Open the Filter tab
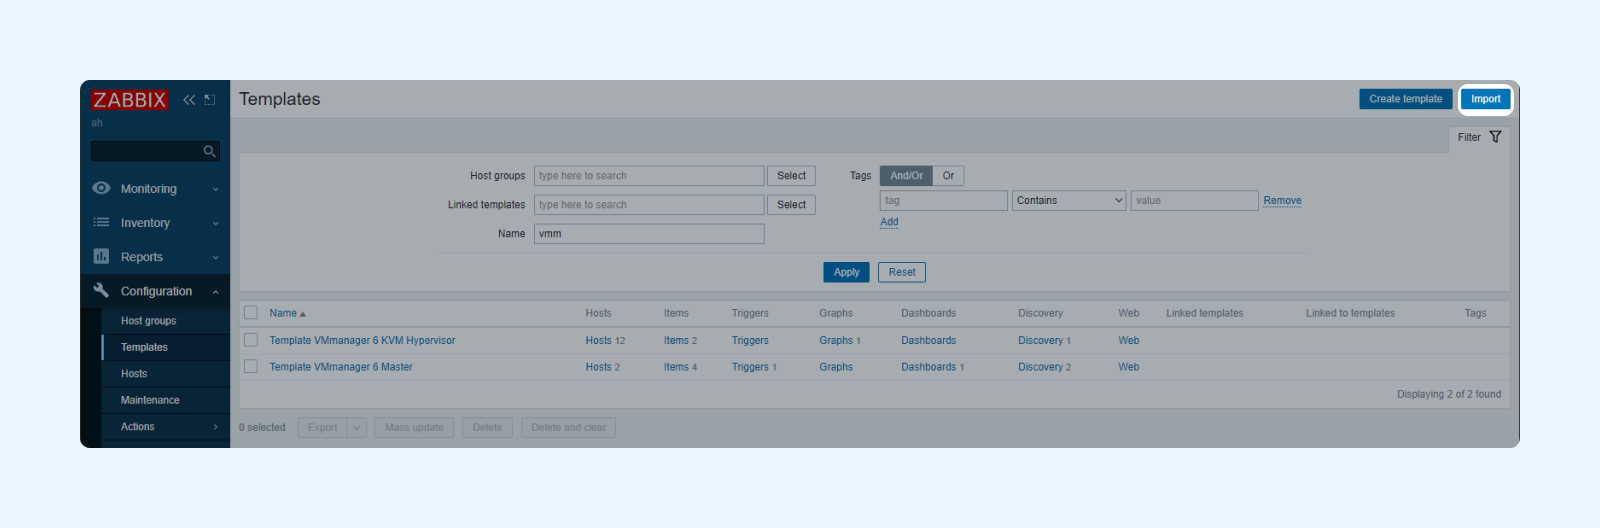The width and height of the screenshot is (1600, 528). pos(1479,137)
